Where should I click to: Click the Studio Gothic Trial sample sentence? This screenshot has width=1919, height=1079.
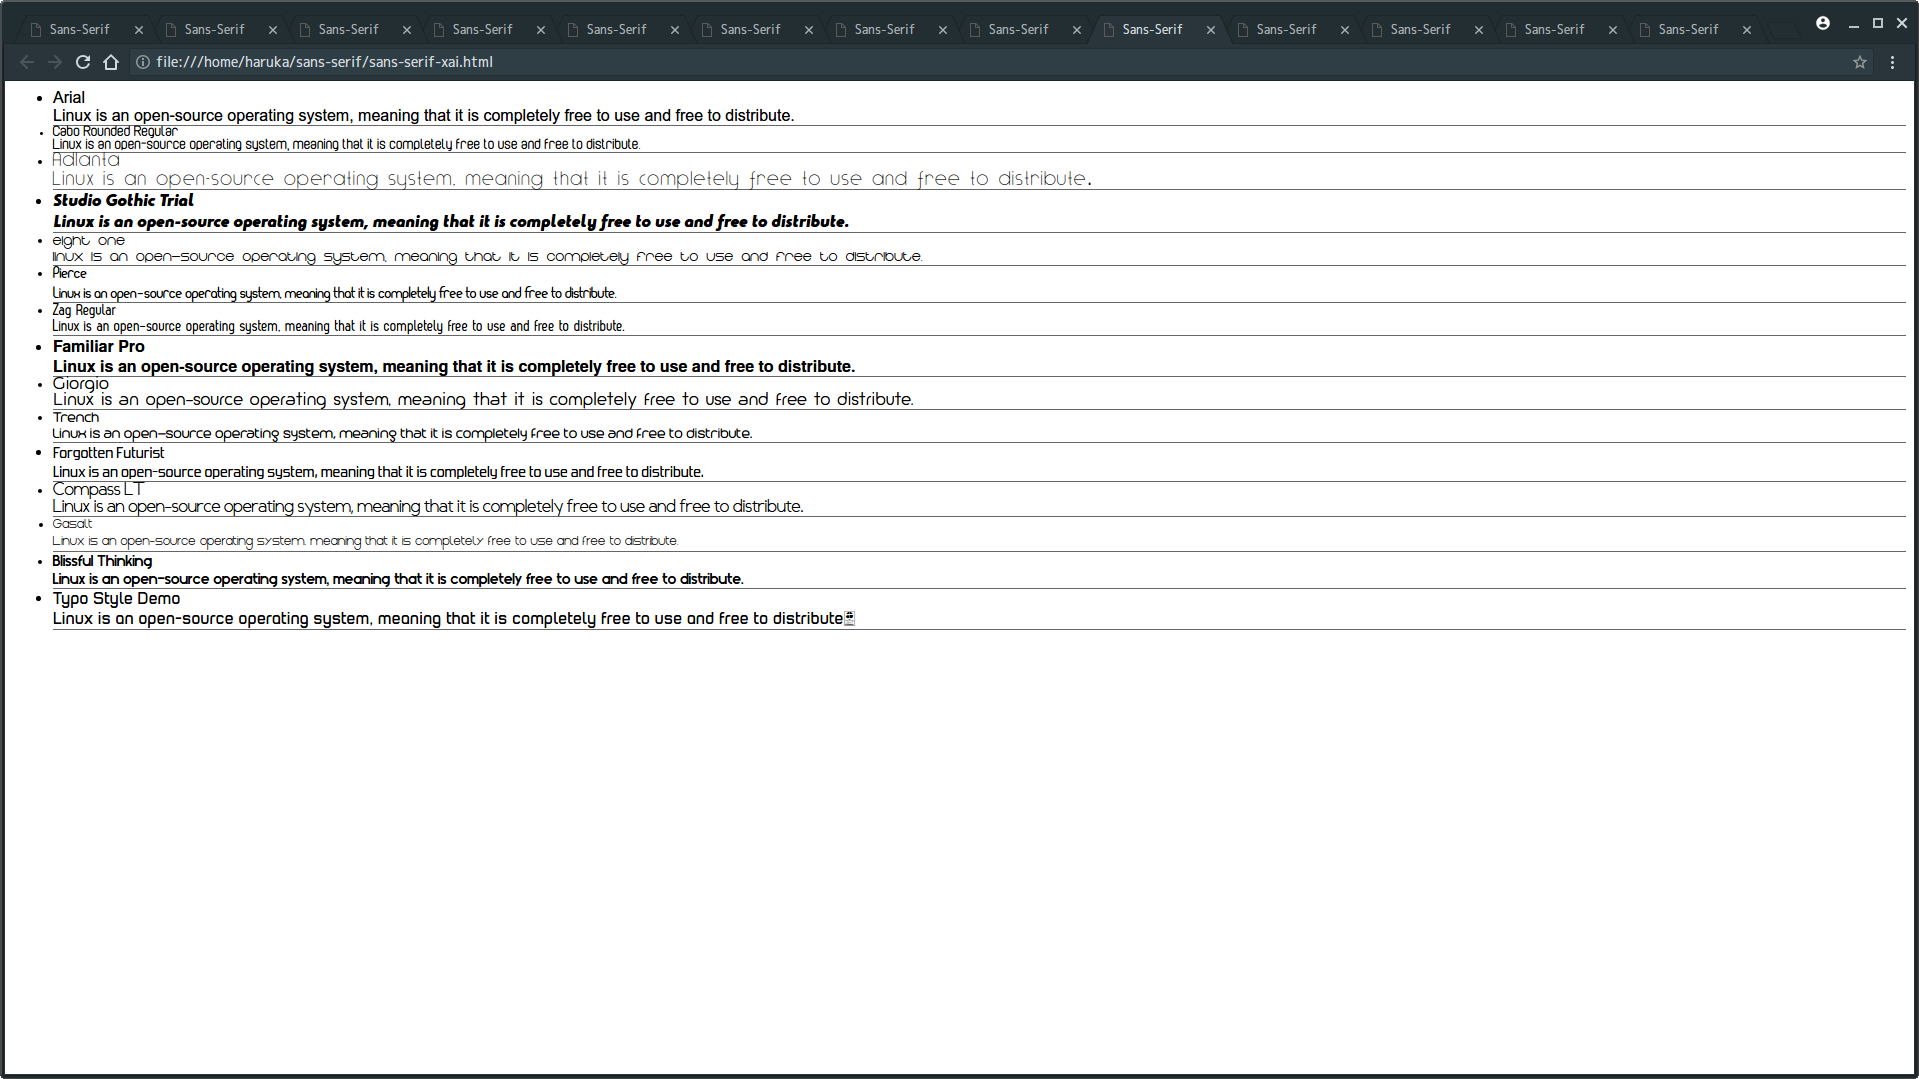(451, 221)
